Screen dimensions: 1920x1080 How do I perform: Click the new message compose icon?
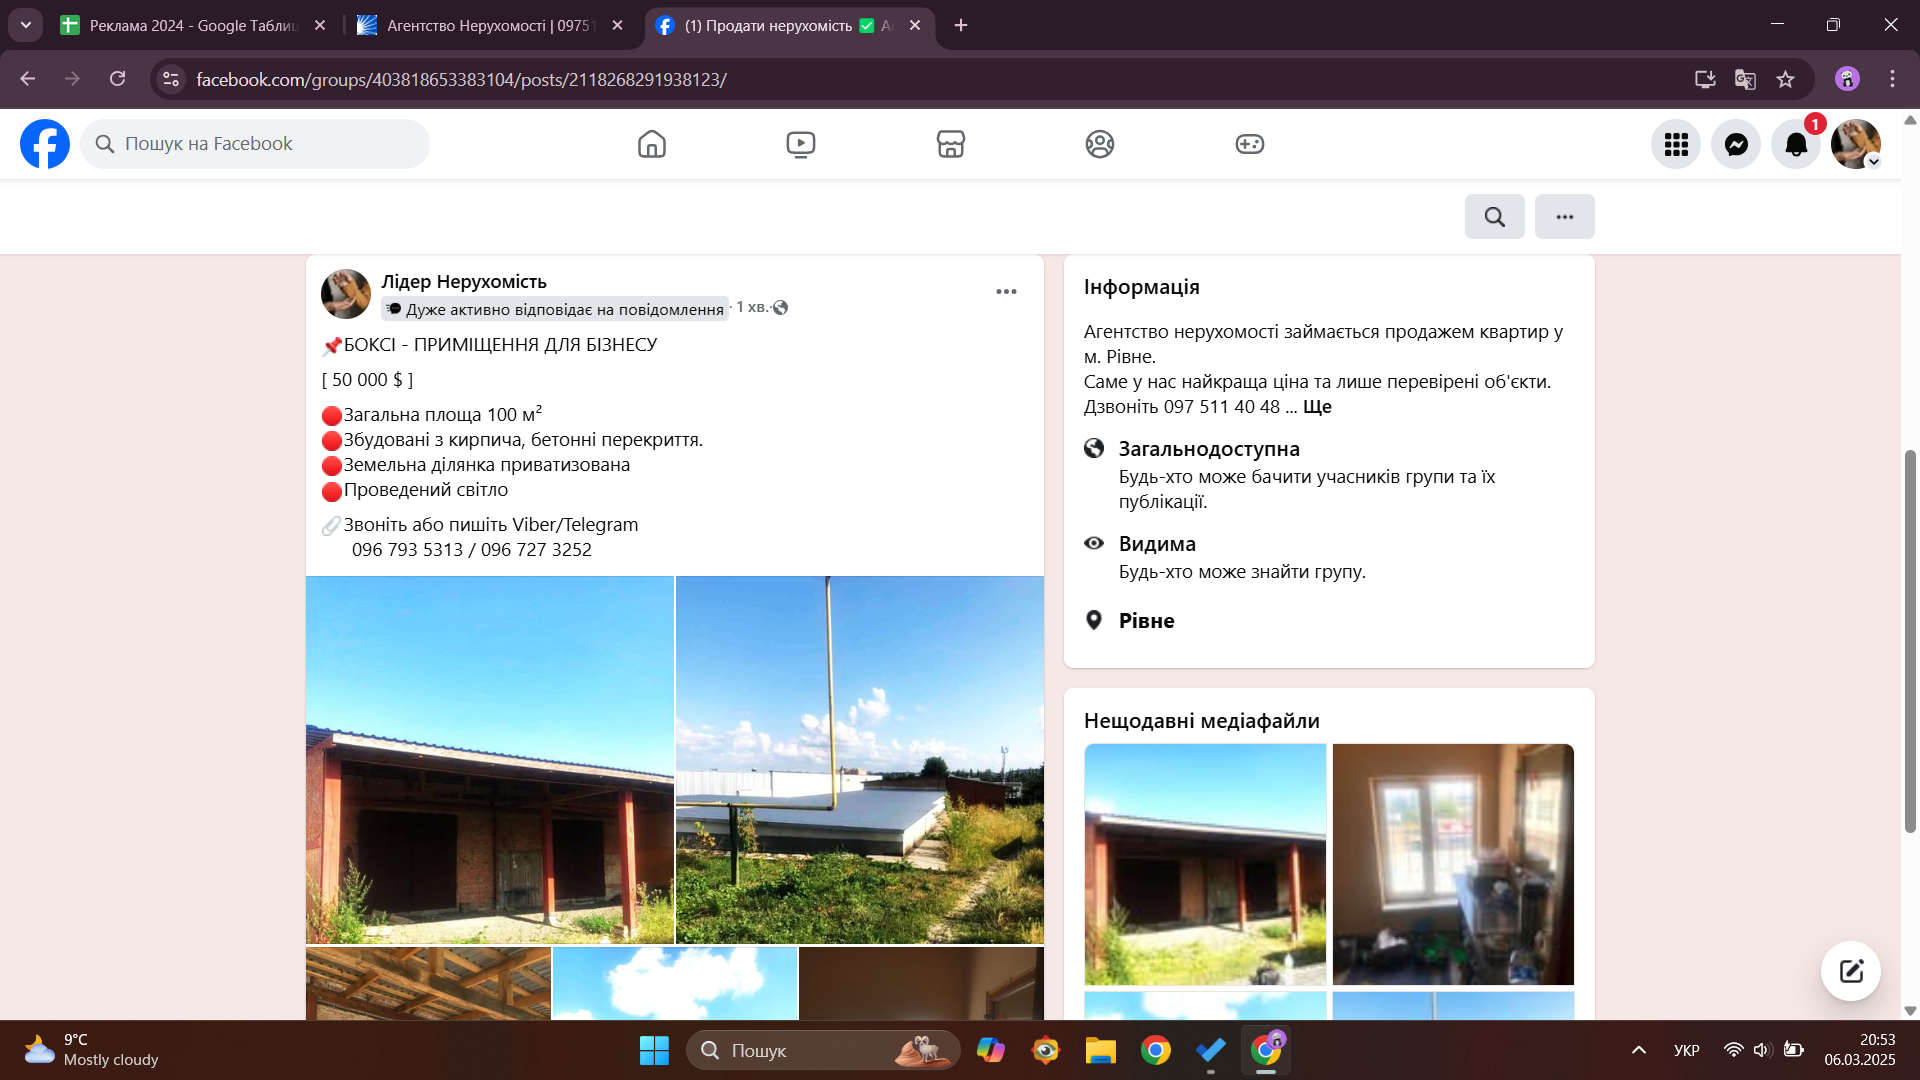tap(1850, 970)
